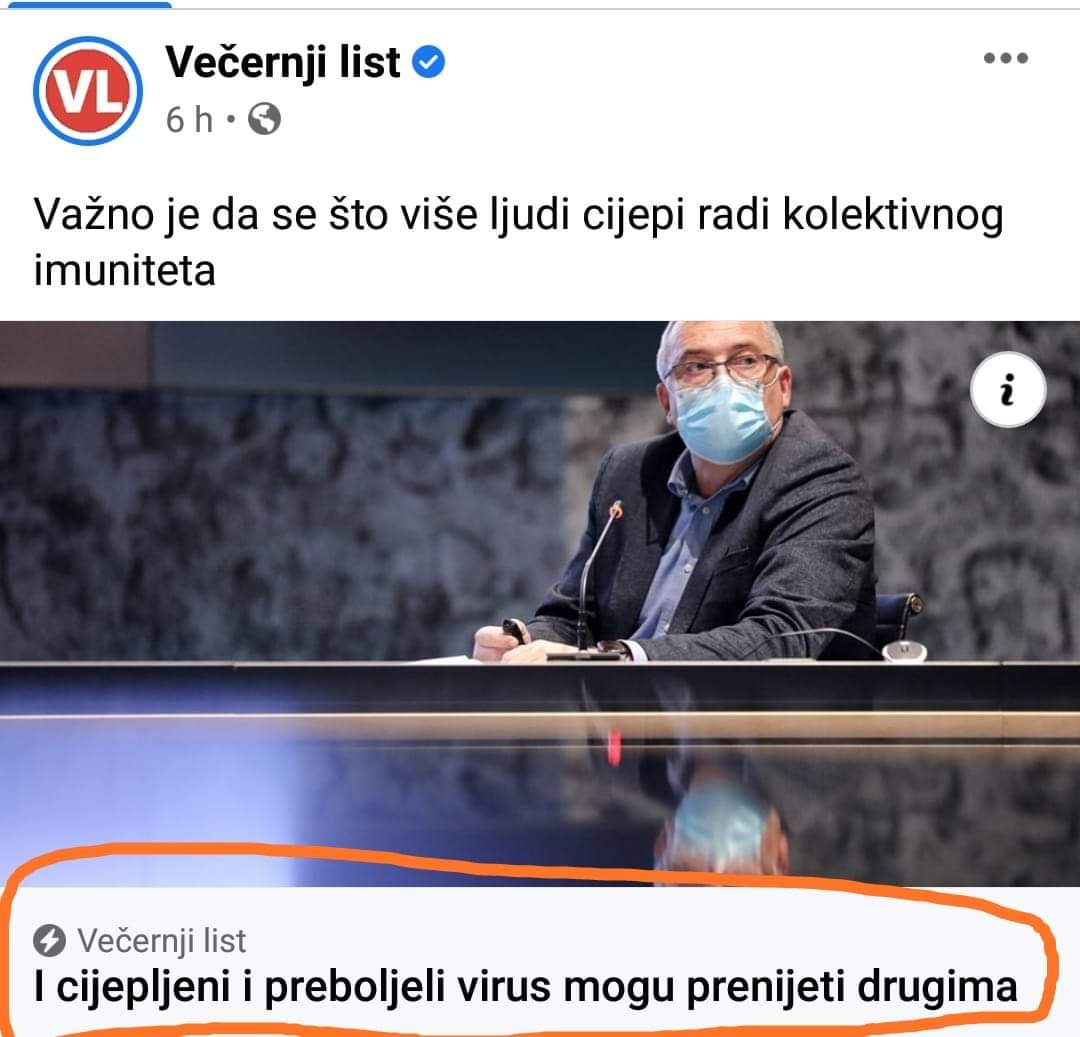Click the post caption about kolektivnog imuniteta
The height and width of the screenshot is (1037, 1080).
coord(518,242)
